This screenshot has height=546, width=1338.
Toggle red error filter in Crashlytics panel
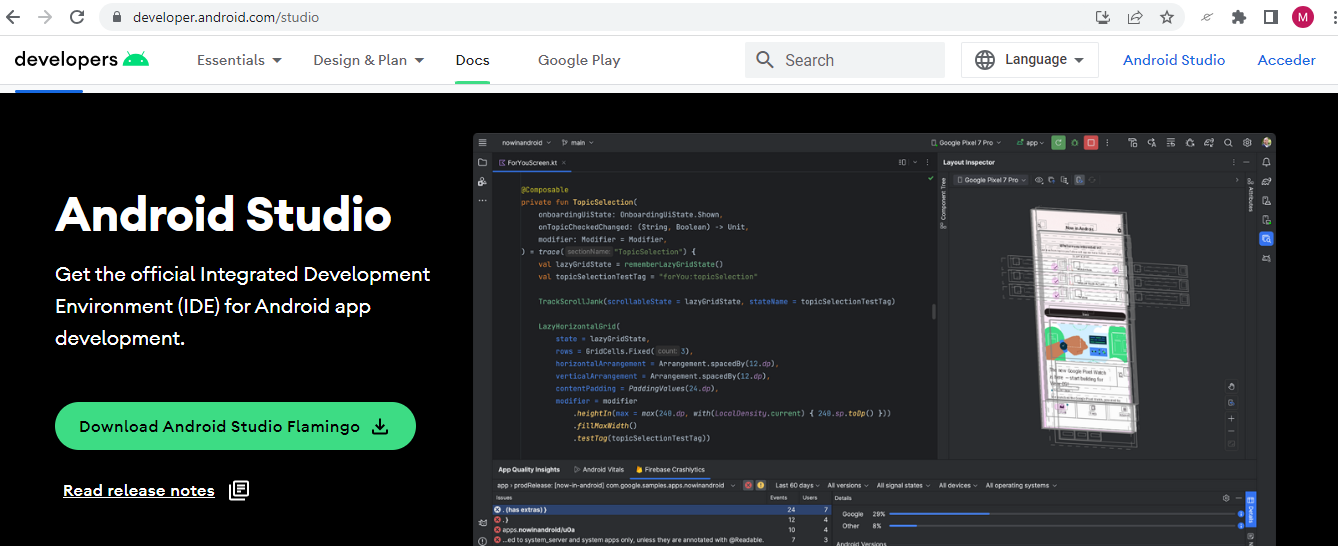tap(747, 485)
